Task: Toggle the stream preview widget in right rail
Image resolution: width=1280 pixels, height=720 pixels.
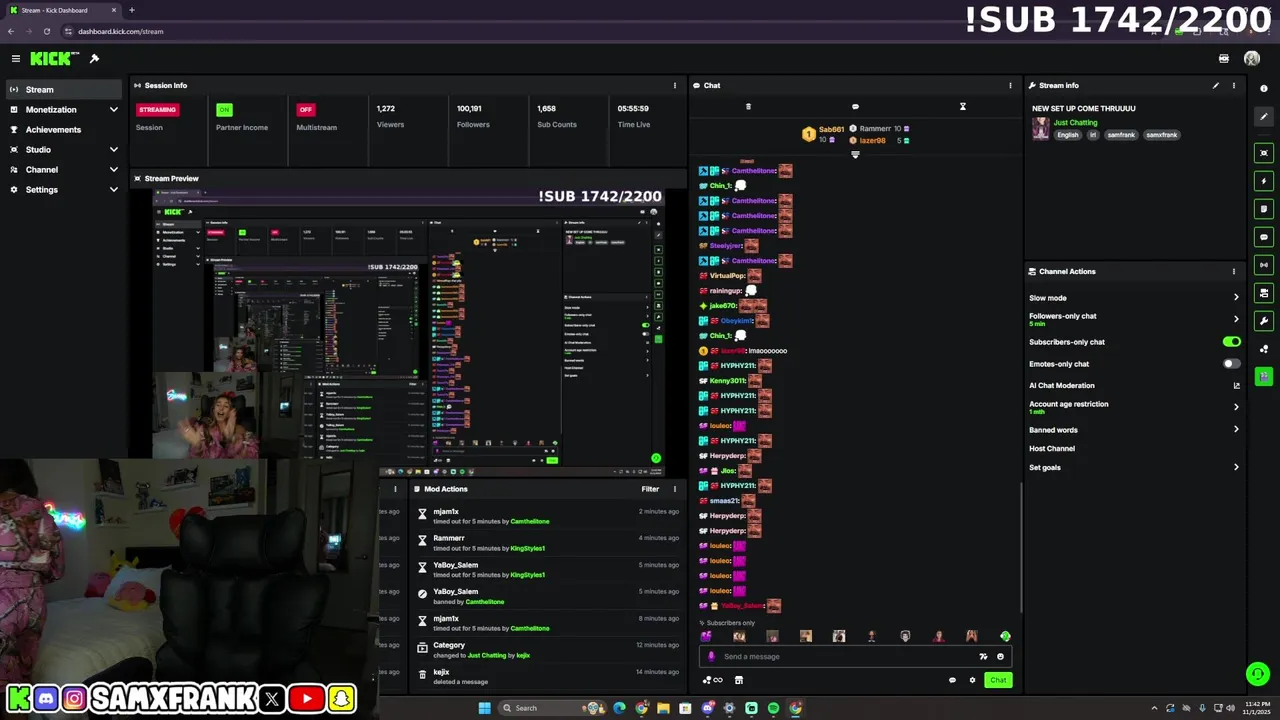Action: [1264, 153]
